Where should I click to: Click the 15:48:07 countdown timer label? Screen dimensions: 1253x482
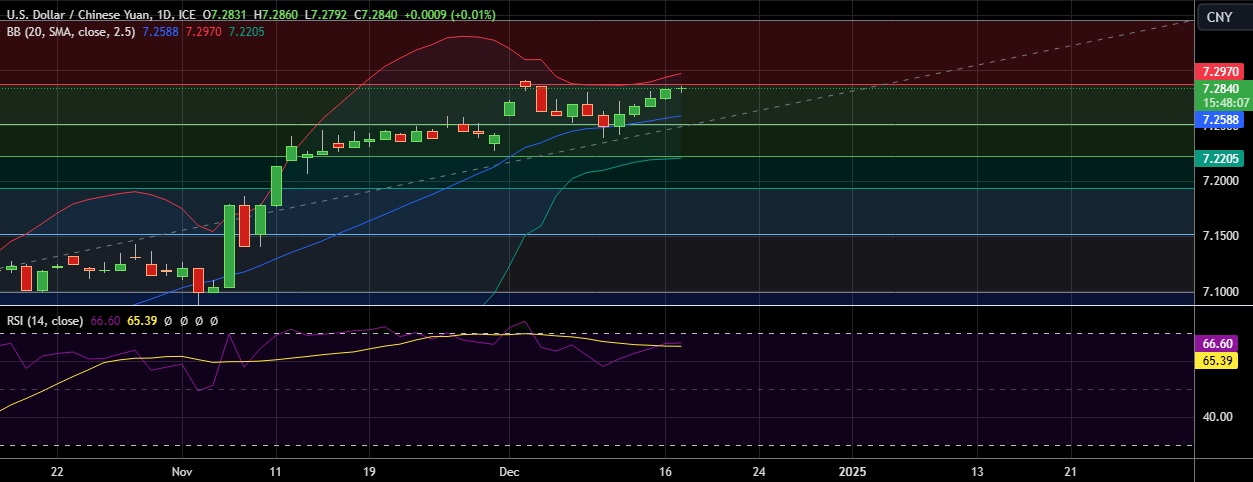(x=1224, y=102)
